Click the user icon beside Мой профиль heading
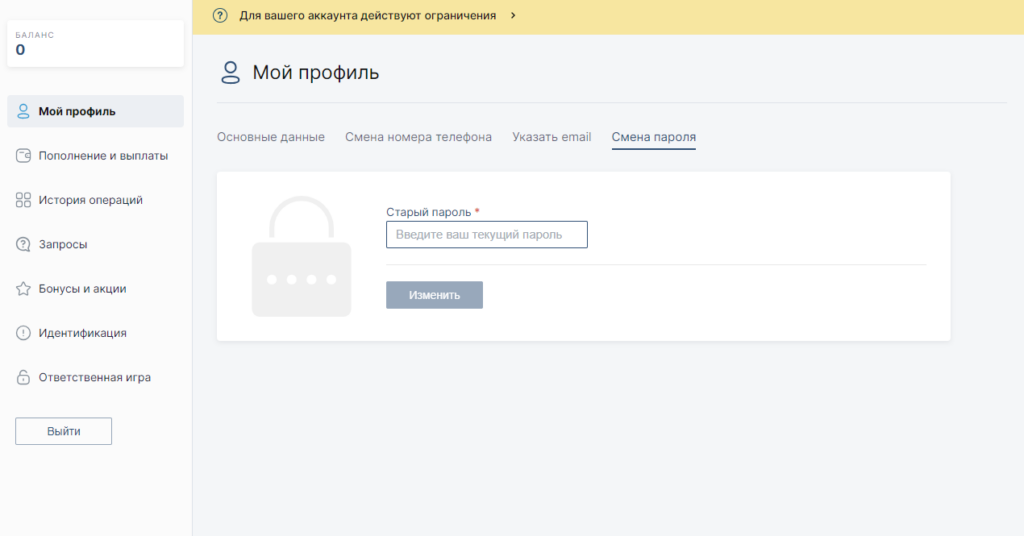 pyautogui.click(x=230, y=72)
